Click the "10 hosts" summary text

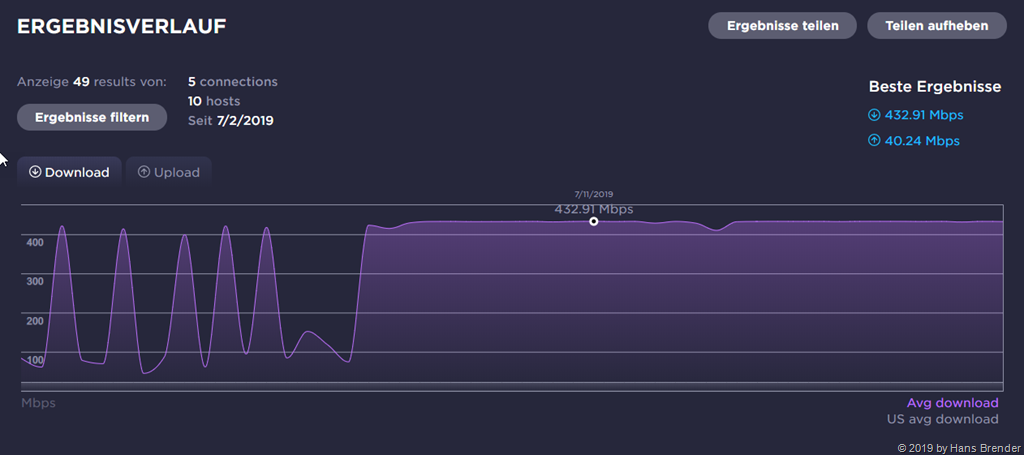[214, 101]
